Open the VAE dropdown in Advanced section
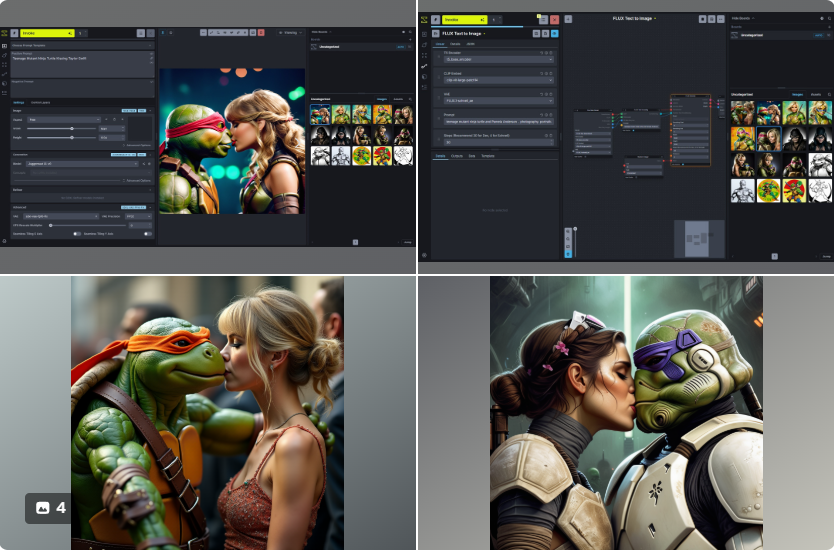Image resolution: width=834 pixels, height=550 pixels. 60,216
